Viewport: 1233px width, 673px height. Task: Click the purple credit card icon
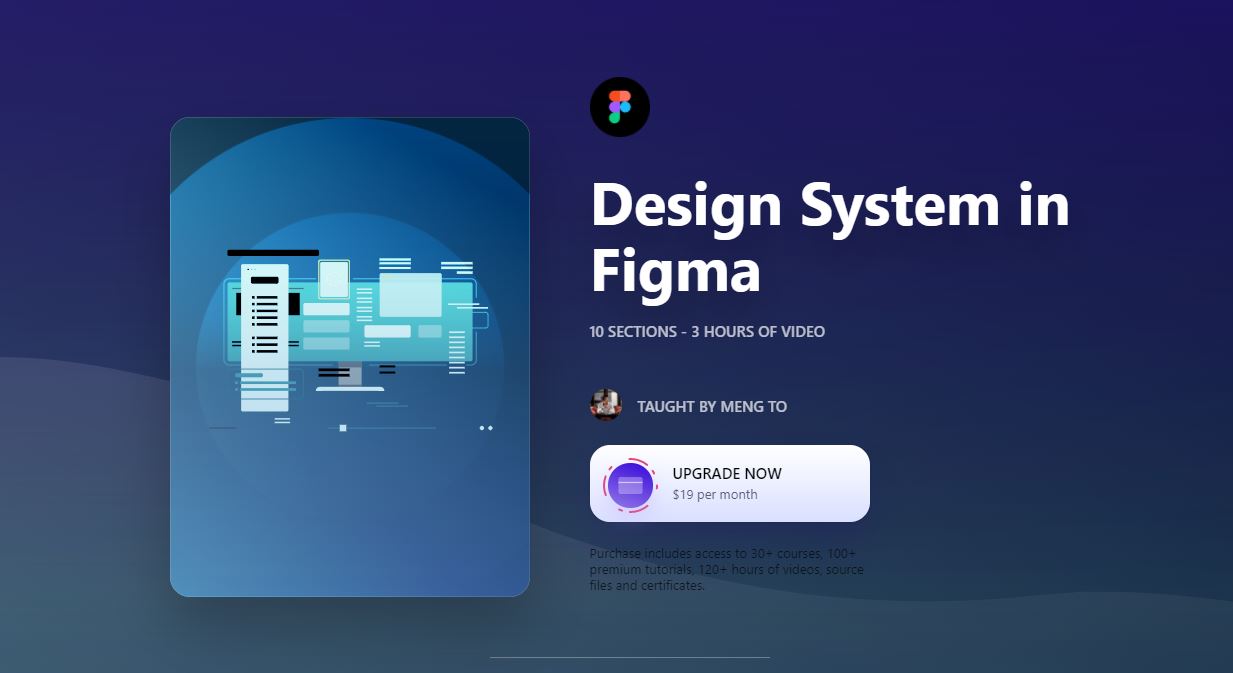coord(630,485)
